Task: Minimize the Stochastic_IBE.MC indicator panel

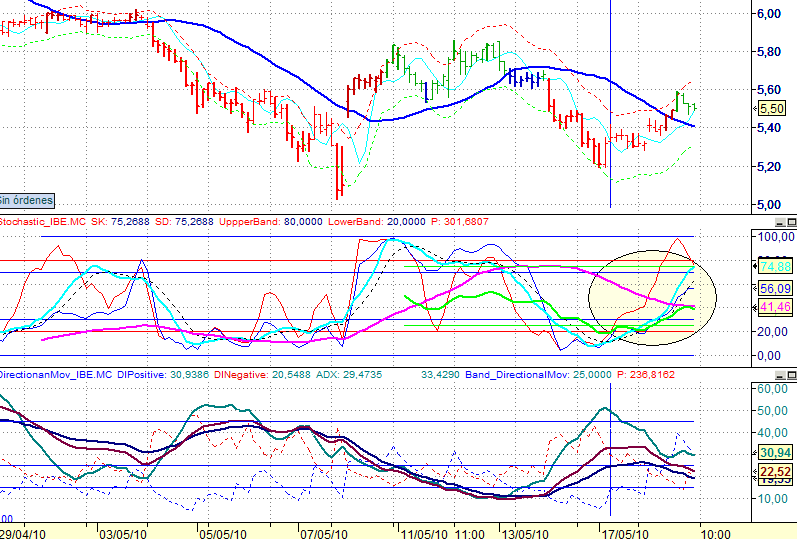Action: pyautogui.click(x=780, y=222)
